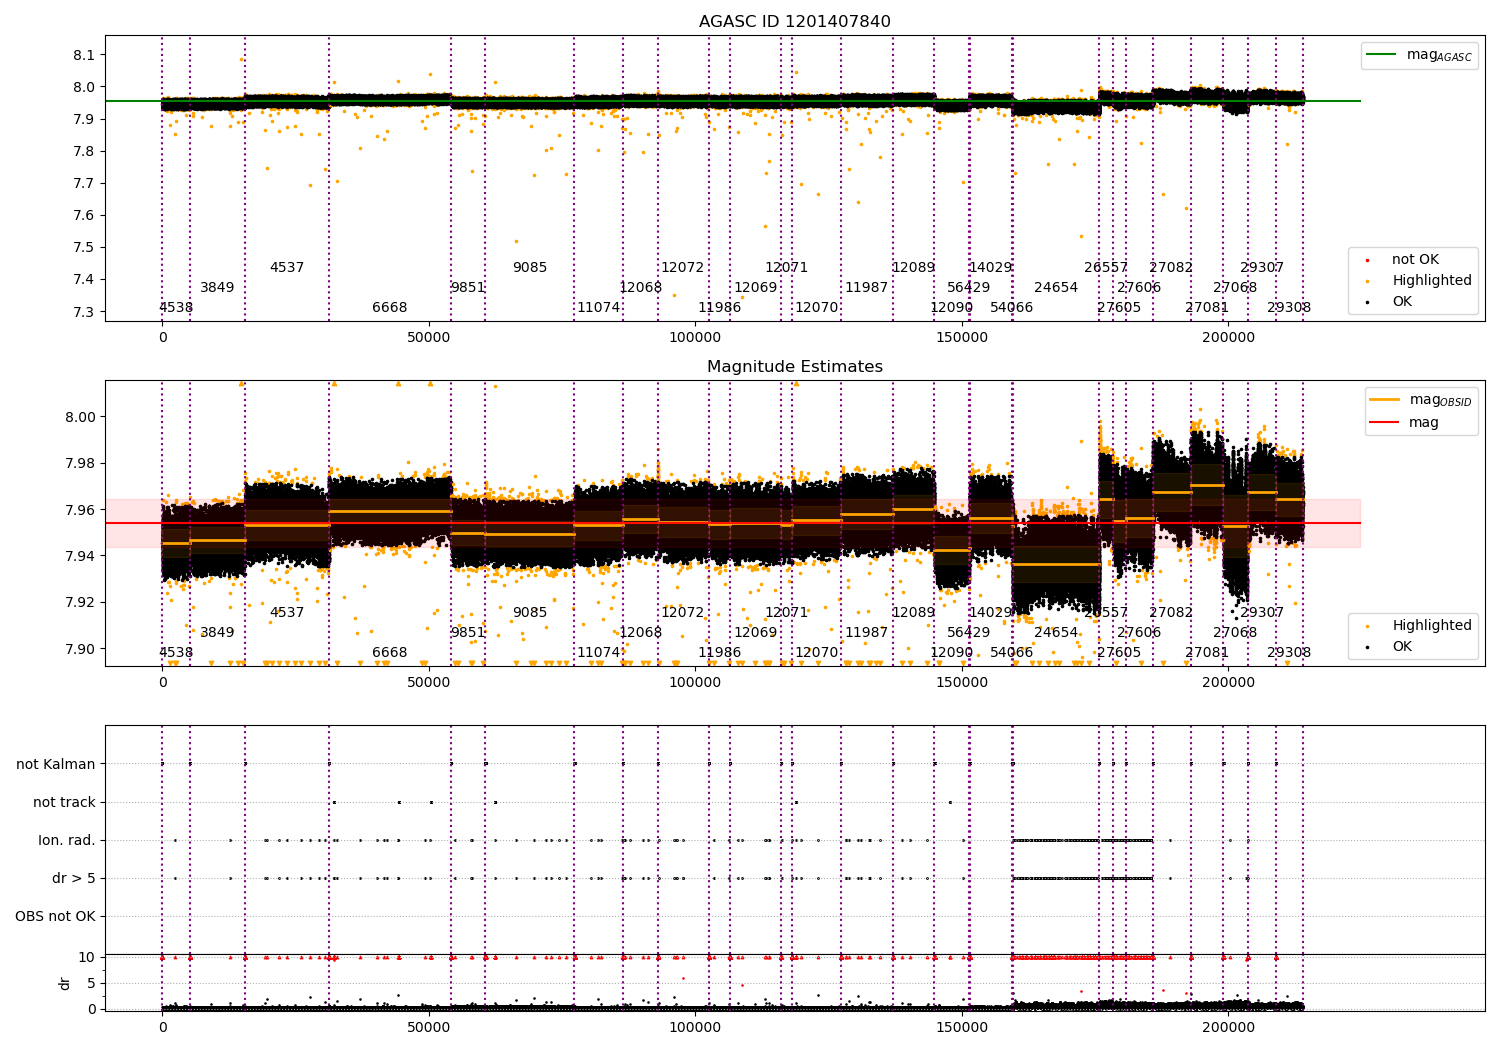Click the 8.1 y-axis tick in top plot
The image size is (1500, 1050).
pyautogui.click(x=85, y=55)
